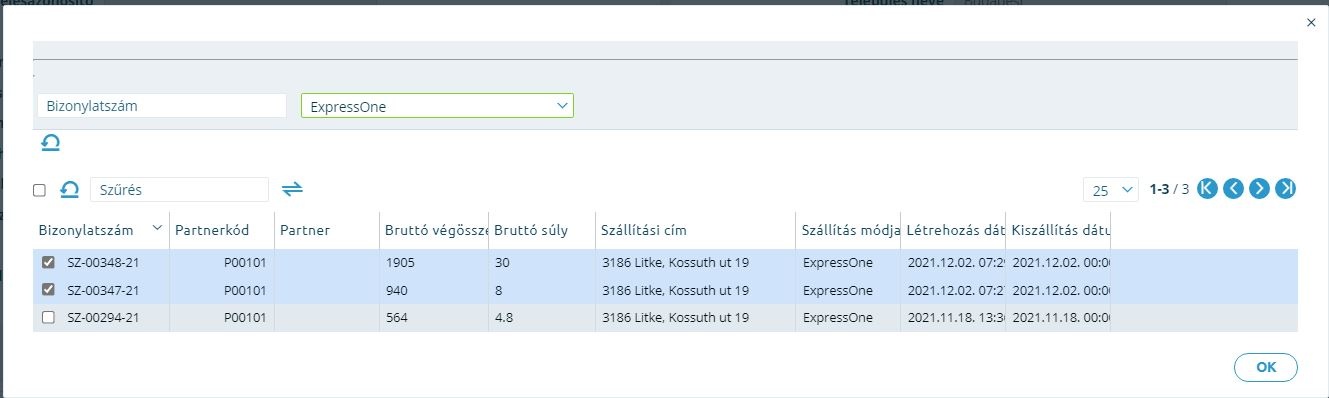Check the SZ-00294-21 row checkbox
1329x398 pixels.
point(48,317)
